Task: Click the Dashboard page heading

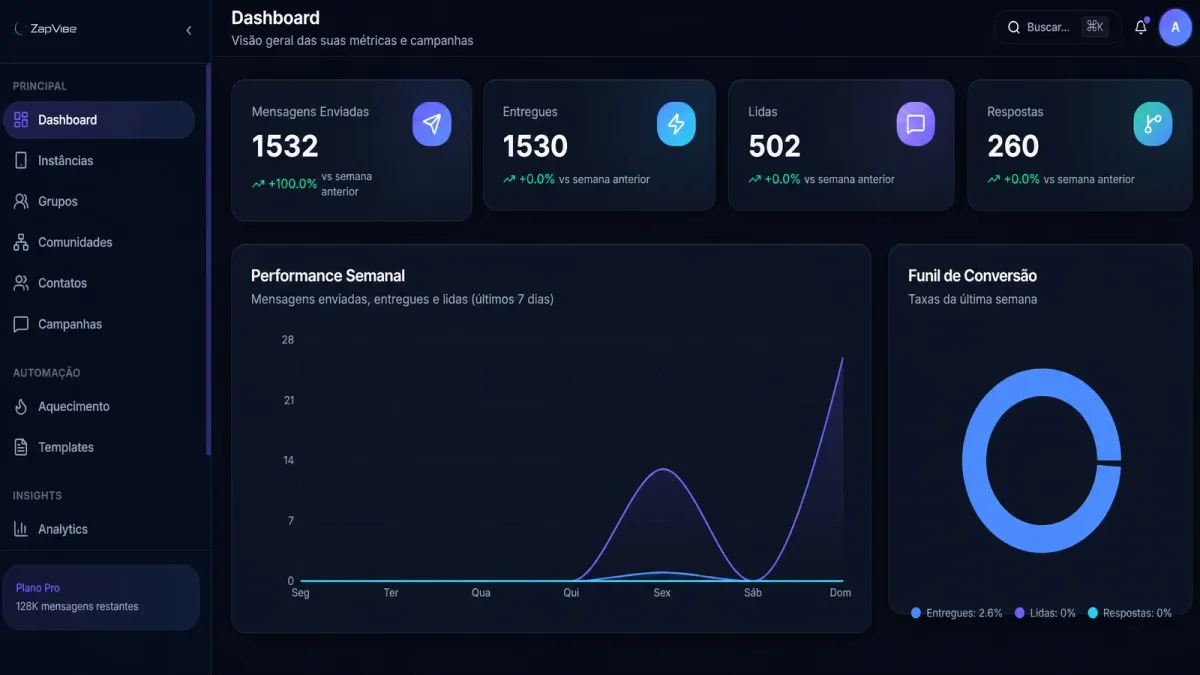Action: [275, 18]
